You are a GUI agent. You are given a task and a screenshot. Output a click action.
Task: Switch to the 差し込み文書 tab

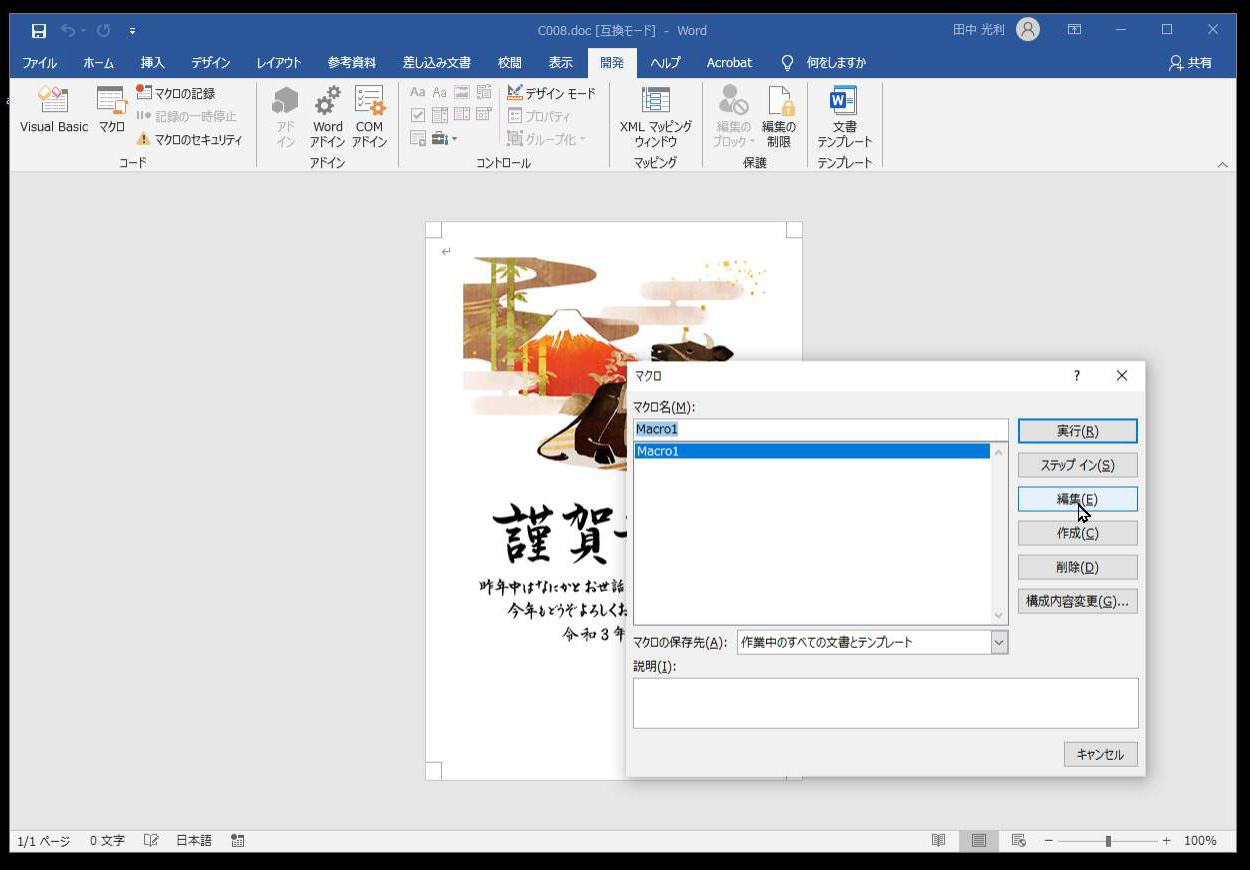click(x=437, y=63)
